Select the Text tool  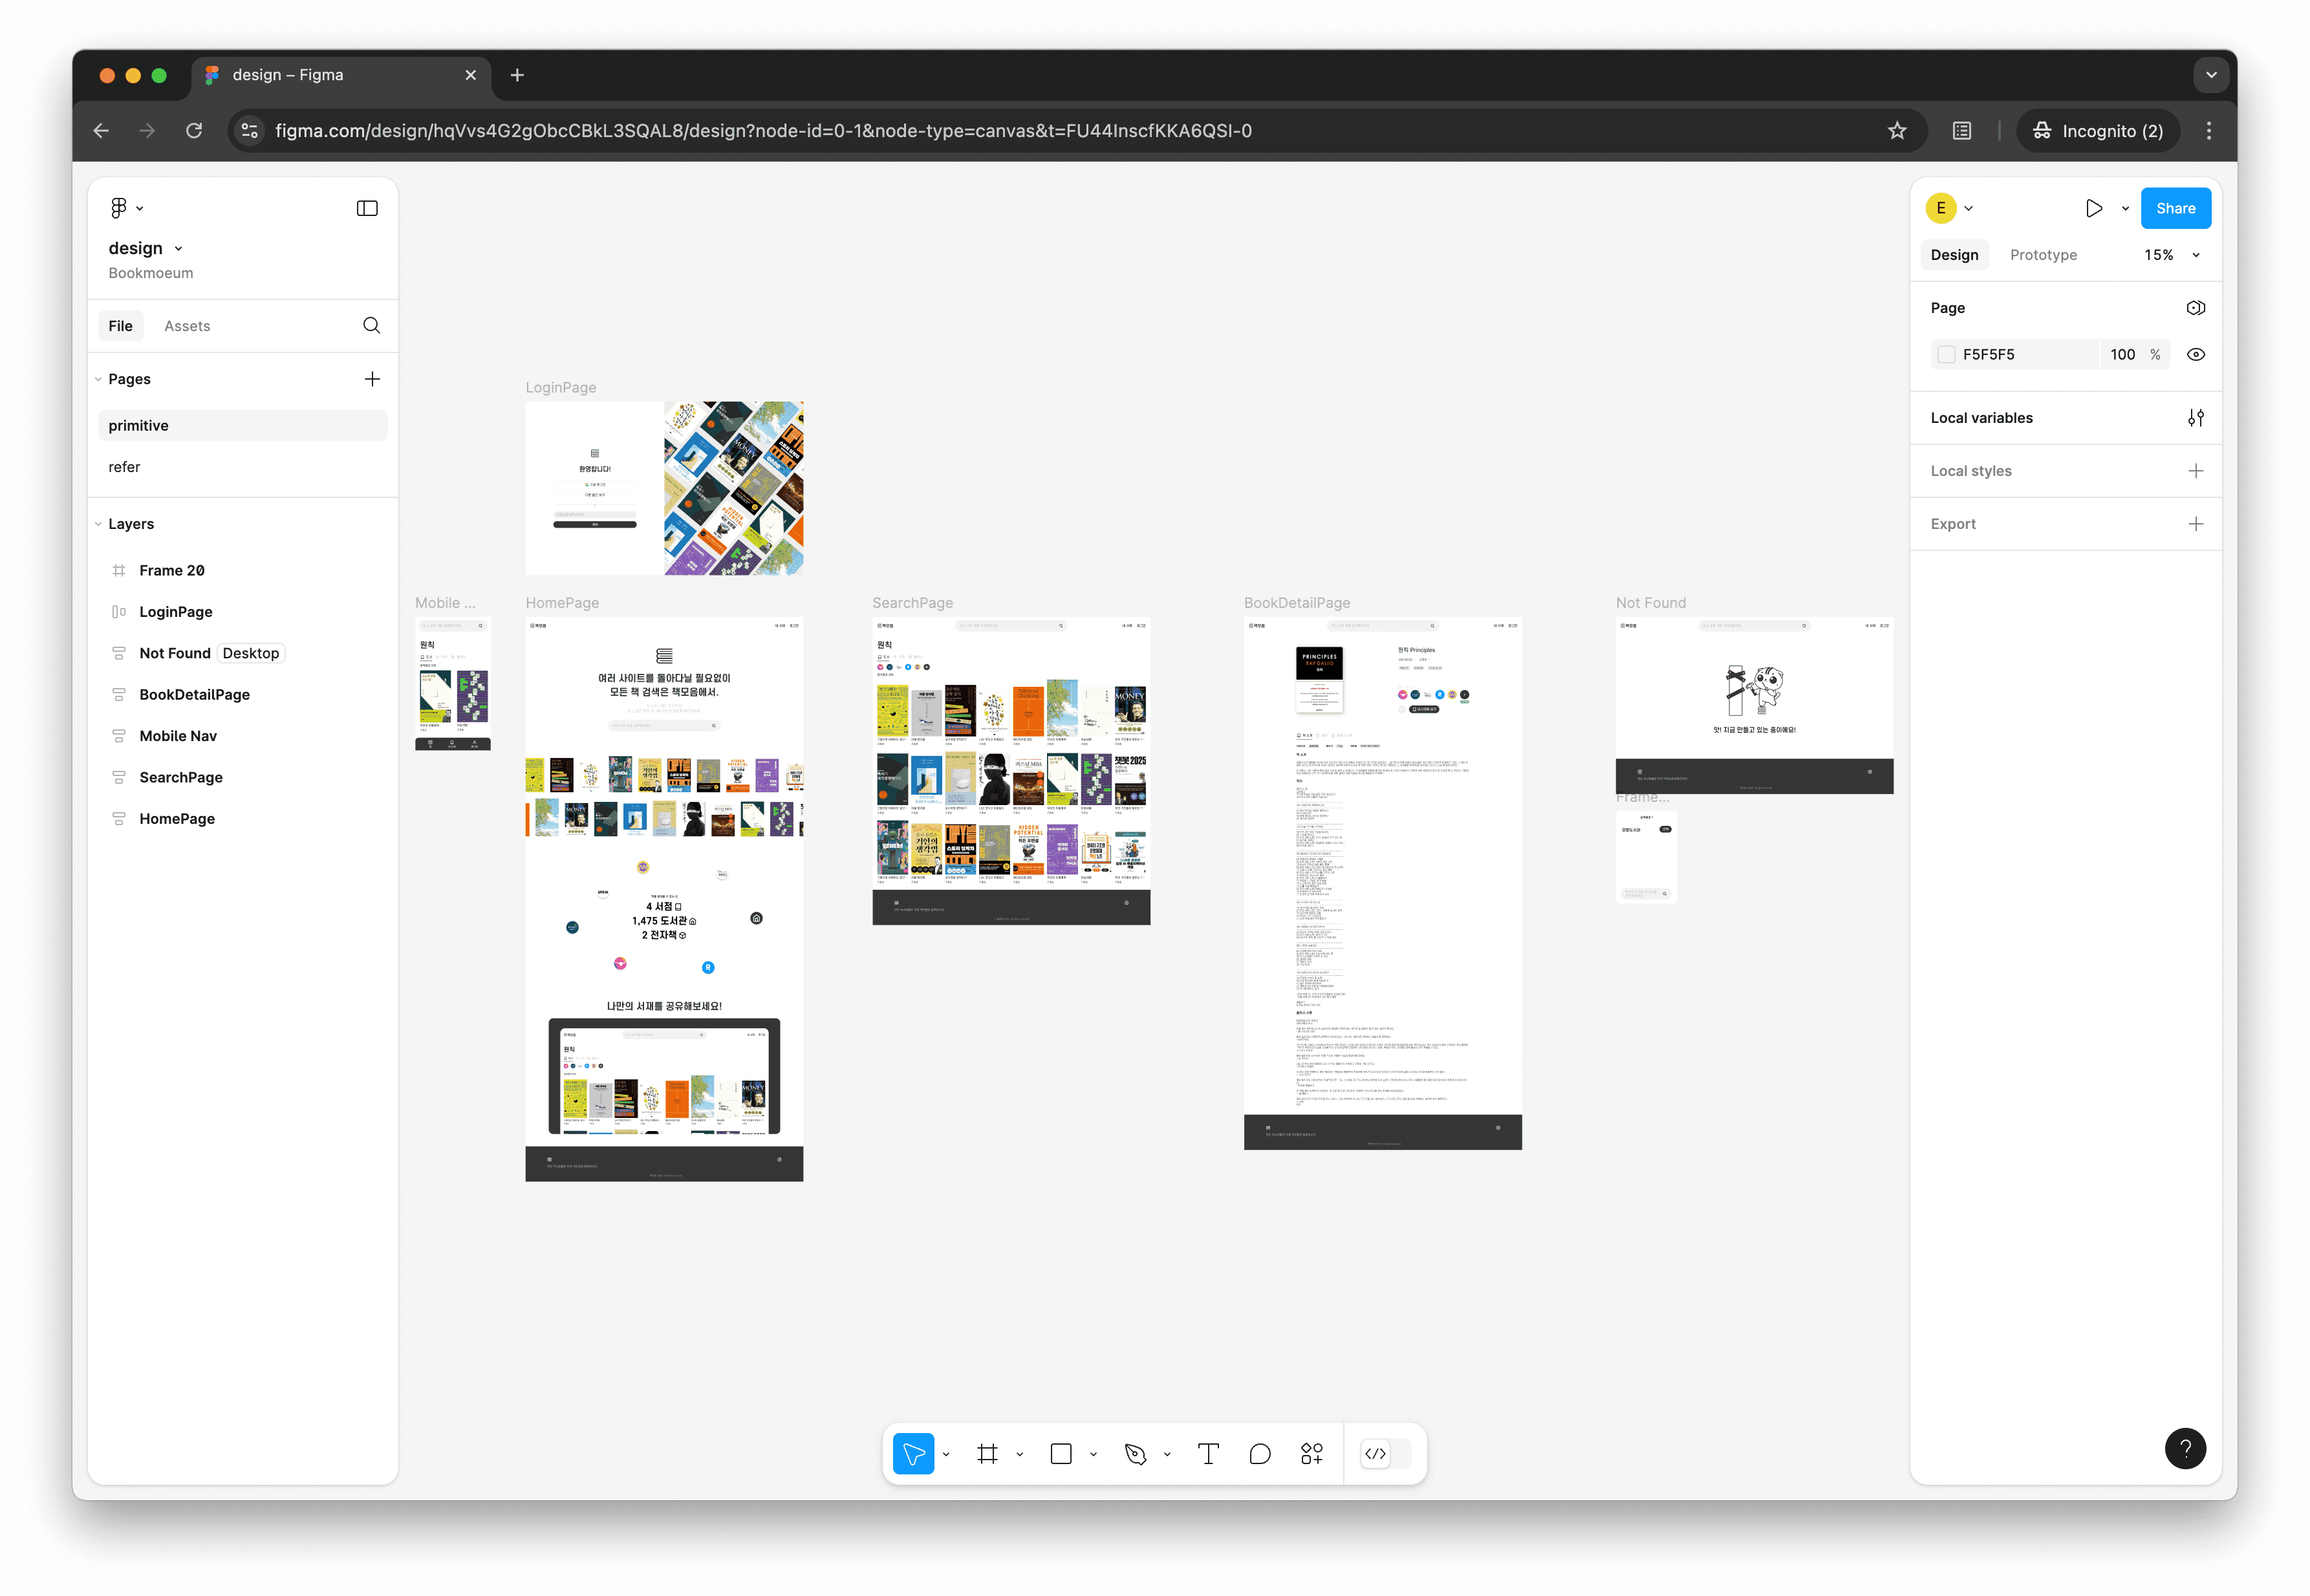(1208, 1454)
